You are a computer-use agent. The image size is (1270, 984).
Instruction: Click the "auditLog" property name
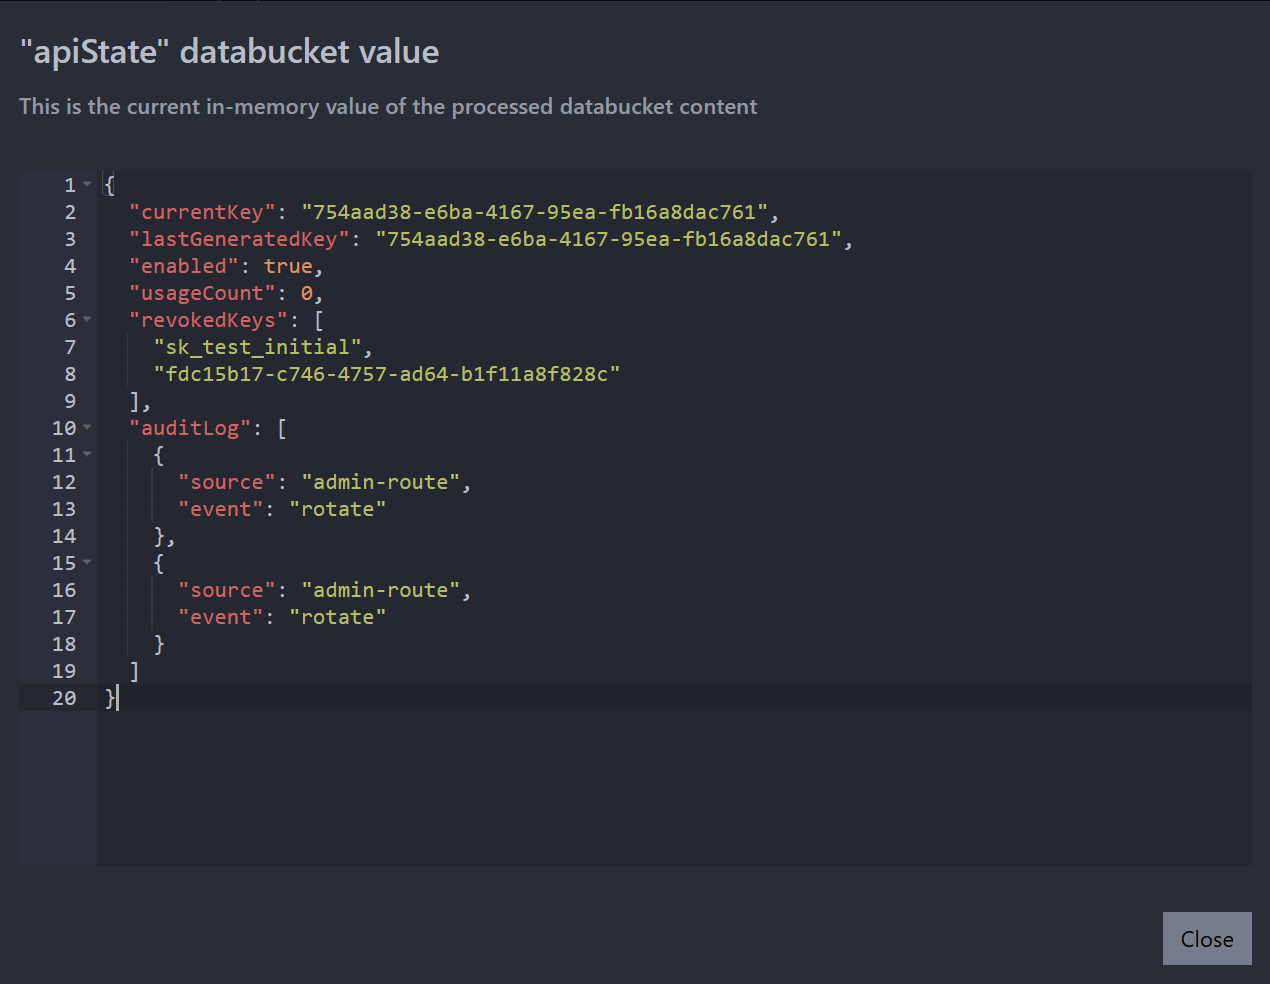[190, 428]
